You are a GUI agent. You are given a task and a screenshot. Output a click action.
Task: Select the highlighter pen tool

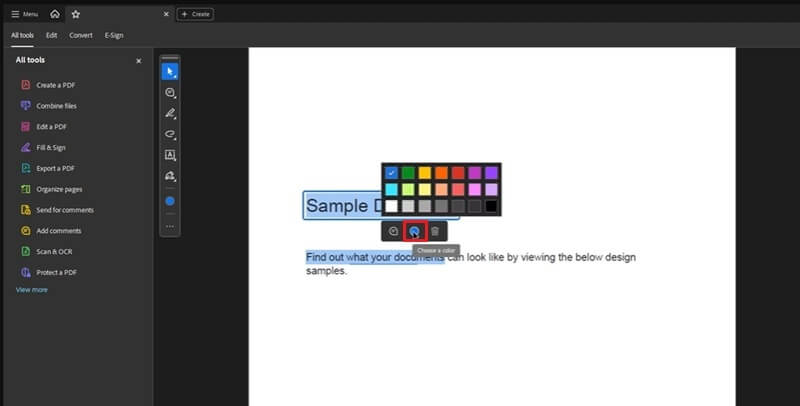click(170, 113)
